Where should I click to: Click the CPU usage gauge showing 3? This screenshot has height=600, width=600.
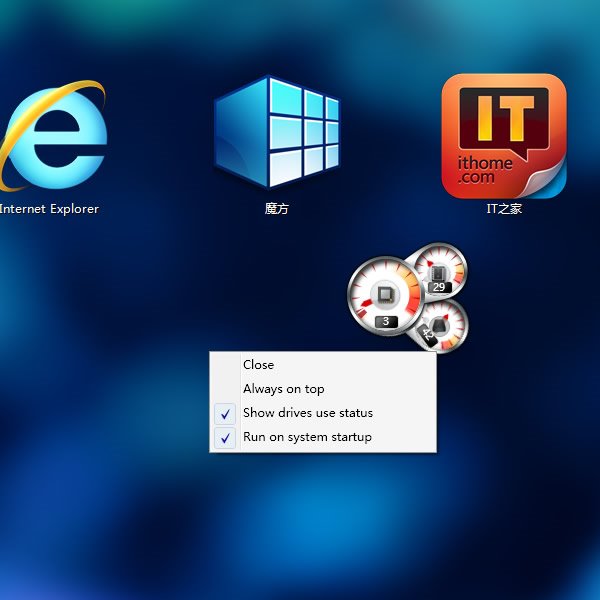(385, 296)
